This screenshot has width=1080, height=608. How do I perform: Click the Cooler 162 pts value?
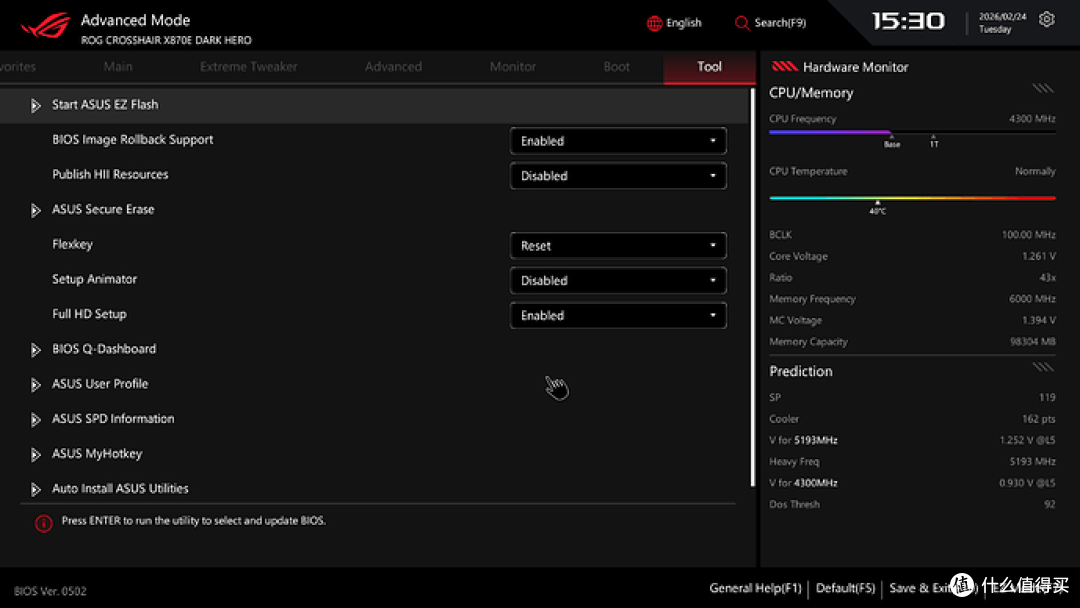coord(1039,419)
